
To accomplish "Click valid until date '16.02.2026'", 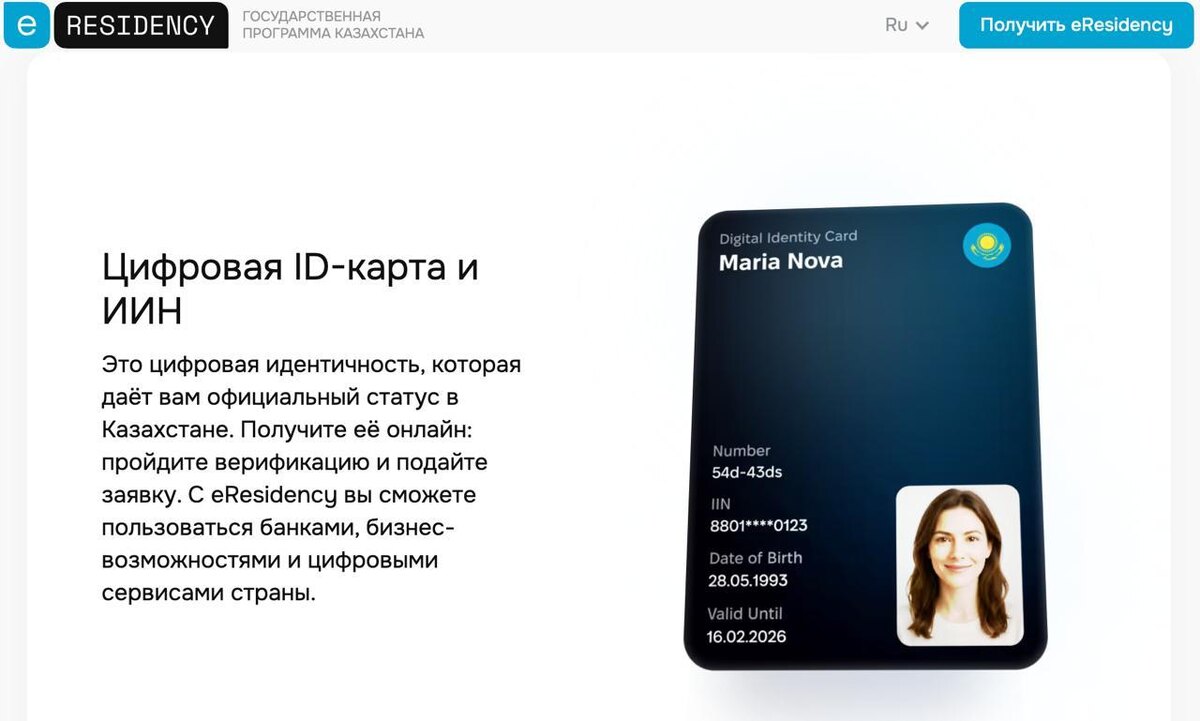I will point(746,637).
